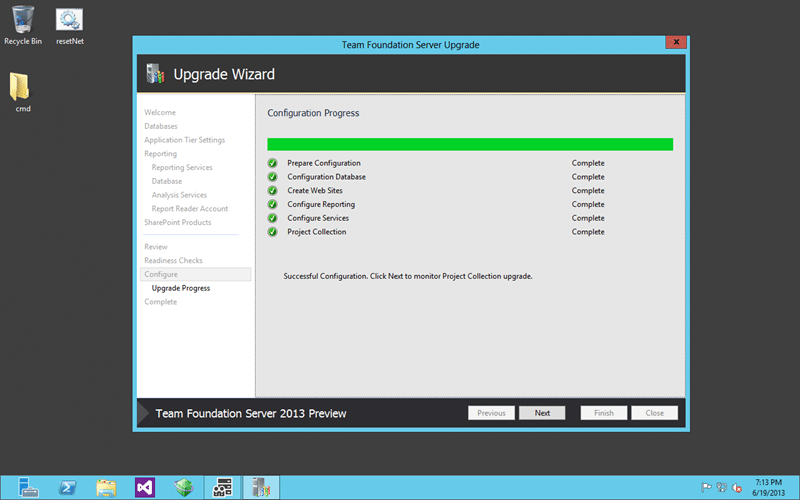Launch PowerShell from the taskbar
800x500 pixels.
[67, 488]
